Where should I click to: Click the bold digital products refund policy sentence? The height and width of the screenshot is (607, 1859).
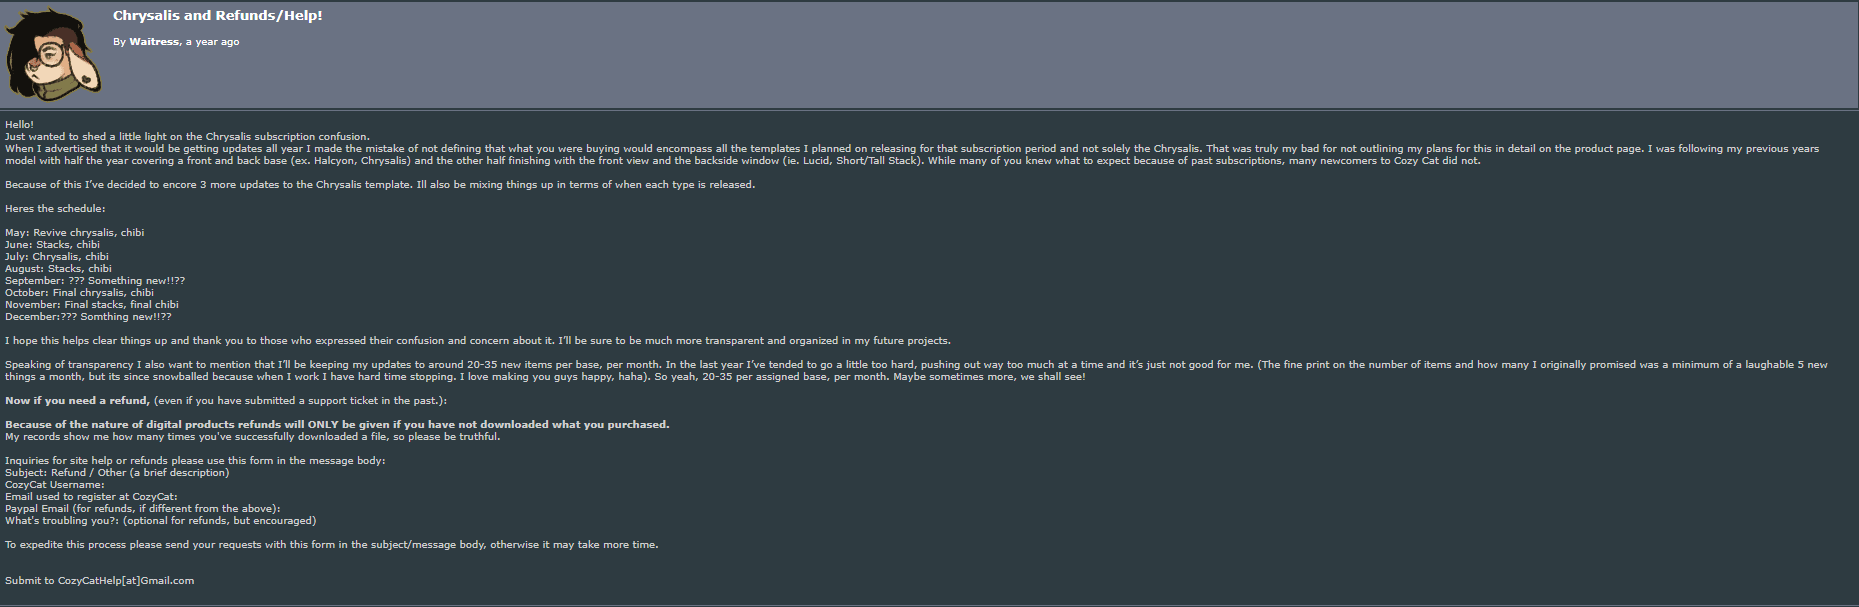(337, 425)
